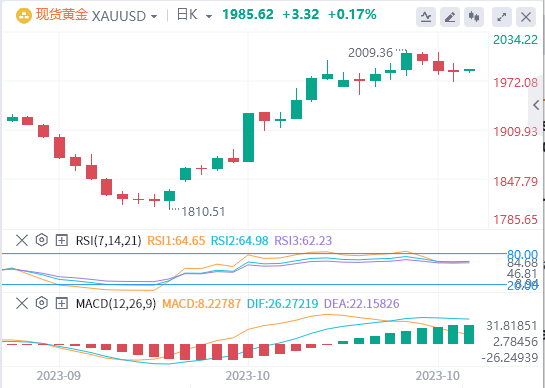Click the DIF:26.27219 value
This screenshot has height=388, width=545.
283,304
